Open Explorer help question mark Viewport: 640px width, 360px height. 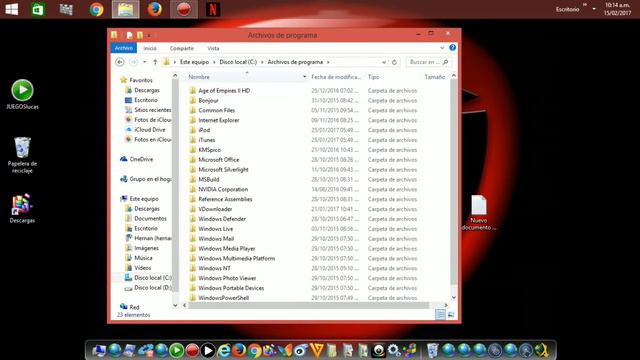453,48
